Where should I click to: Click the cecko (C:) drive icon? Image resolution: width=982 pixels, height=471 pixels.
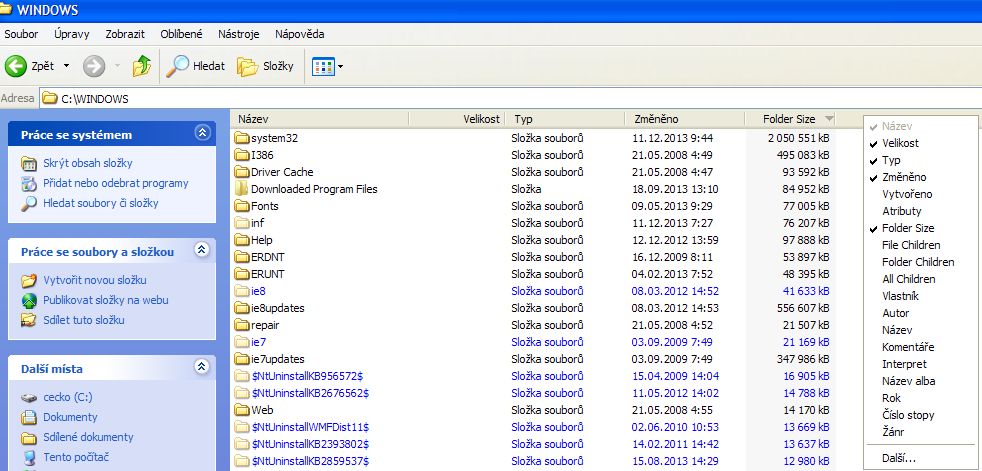click(28, 397)
